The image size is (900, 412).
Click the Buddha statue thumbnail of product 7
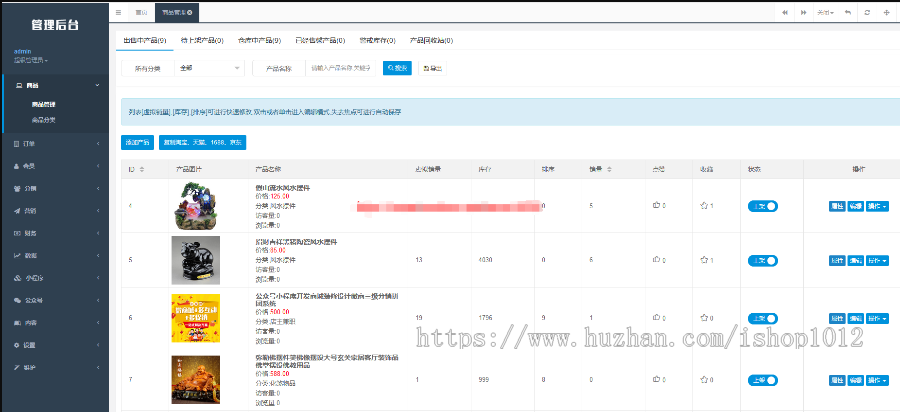point(195,379)
